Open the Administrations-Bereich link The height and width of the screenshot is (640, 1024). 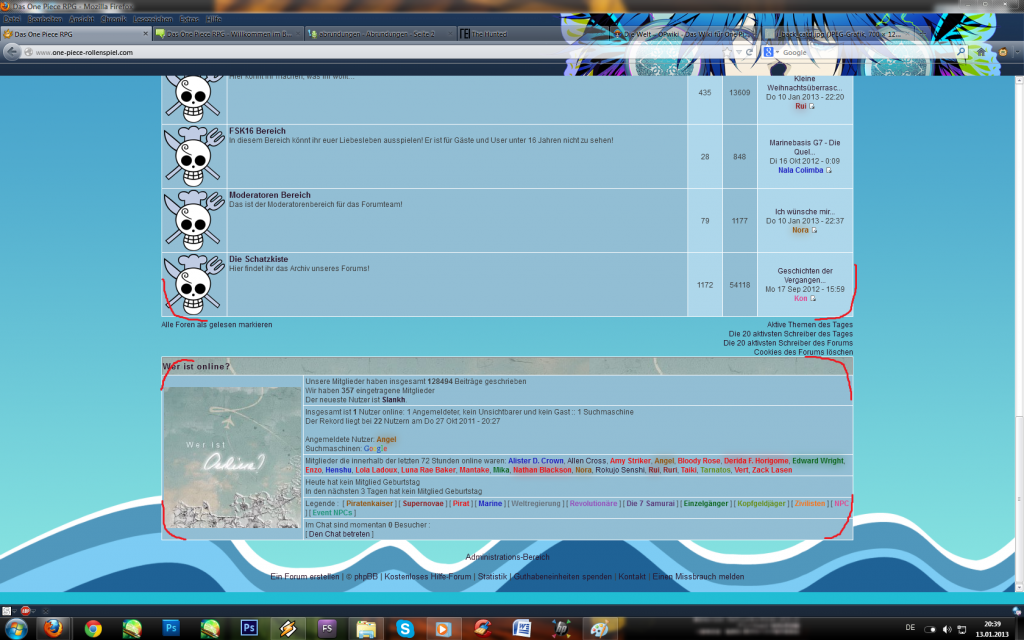coord(507,557)
